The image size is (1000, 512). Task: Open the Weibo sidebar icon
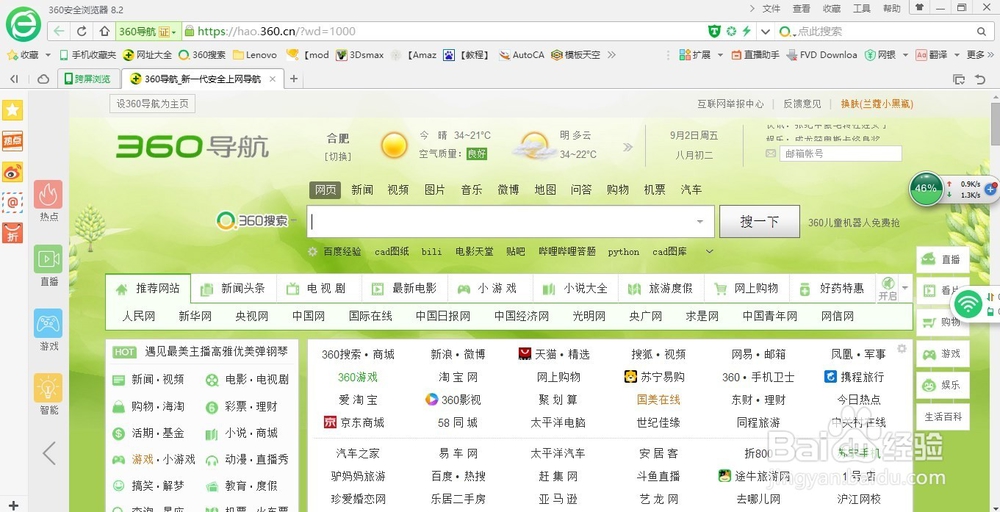(13, 171)
